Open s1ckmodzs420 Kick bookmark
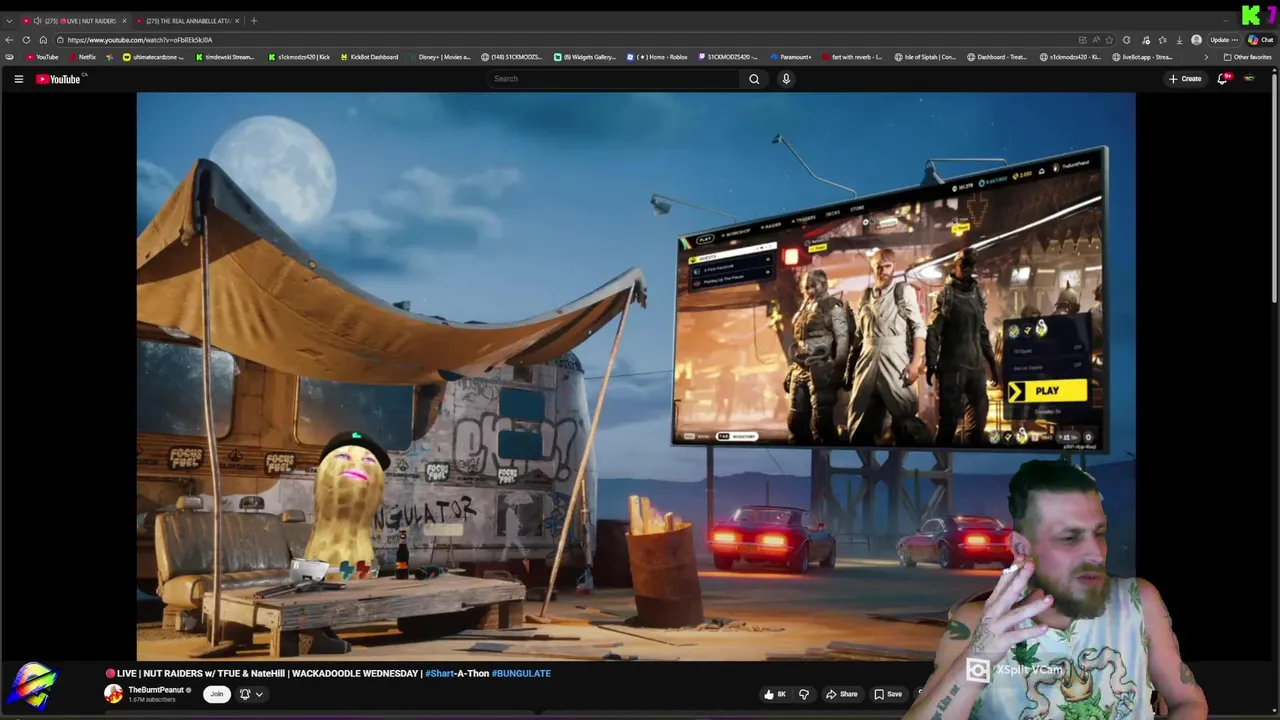Image resolution: width=1280 pixels, height=720 pixels. tap(299, 57)
